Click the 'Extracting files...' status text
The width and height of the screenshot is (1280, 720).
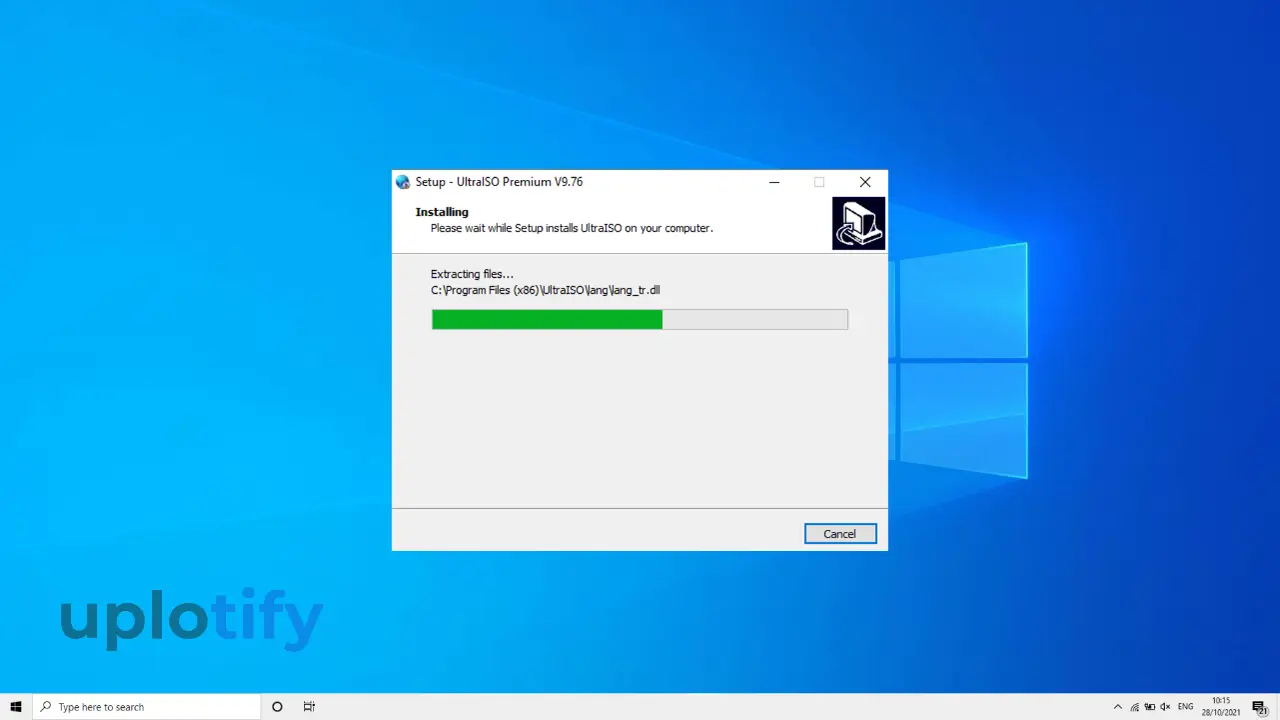point(472,274)
